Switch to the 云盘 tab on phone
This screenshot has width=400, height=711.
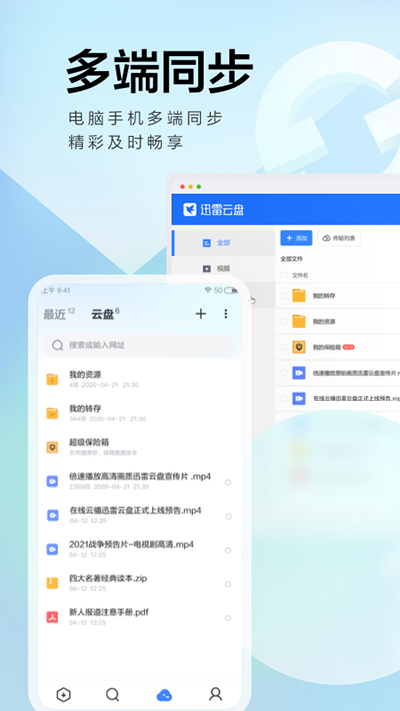pyautogui.click(x=102, y=314)
